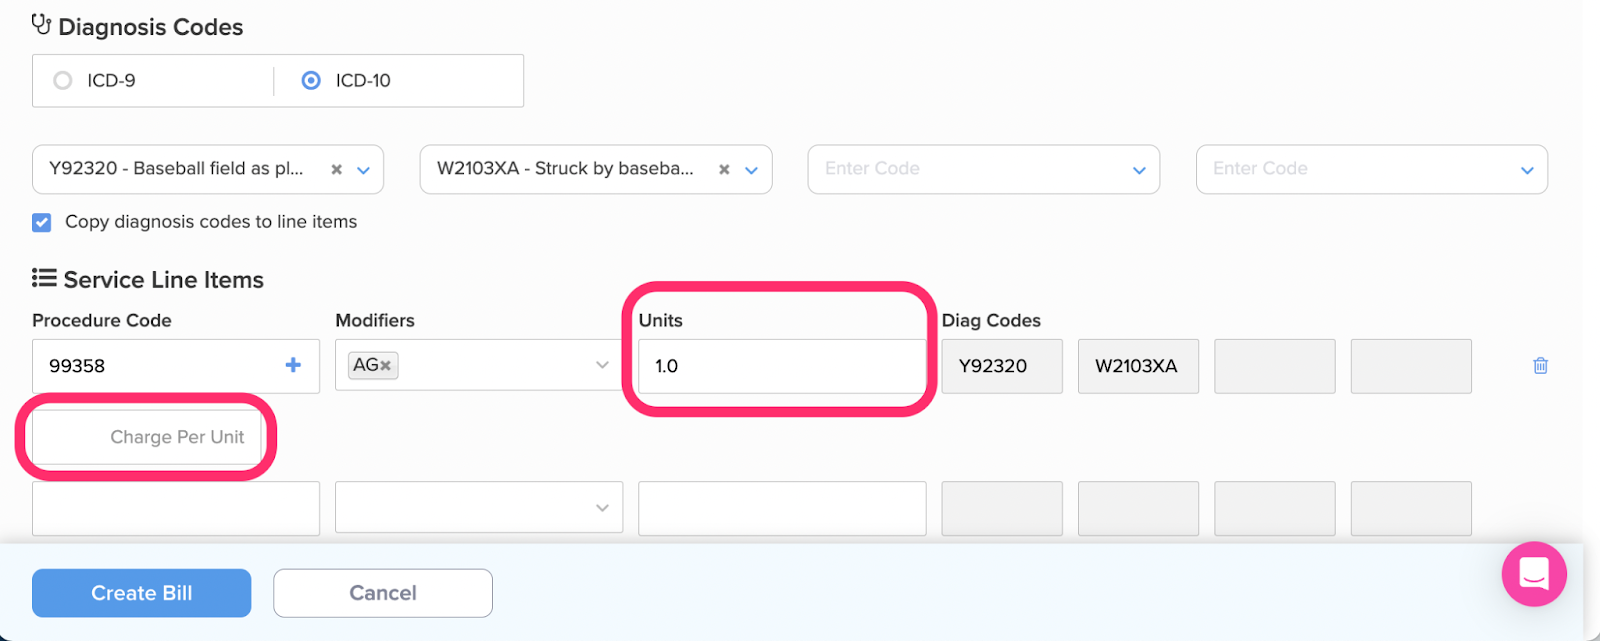Click the stethoscope icon beside Diagnosis Codes
The width and height of the screenshot is (1600, 641).
41,24
